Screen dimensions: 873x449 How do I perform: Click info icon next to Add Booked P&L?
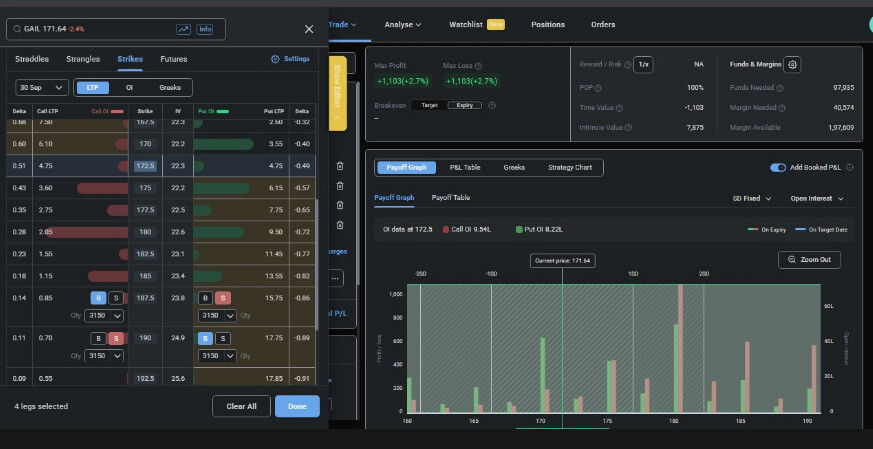tap(849, 167)
